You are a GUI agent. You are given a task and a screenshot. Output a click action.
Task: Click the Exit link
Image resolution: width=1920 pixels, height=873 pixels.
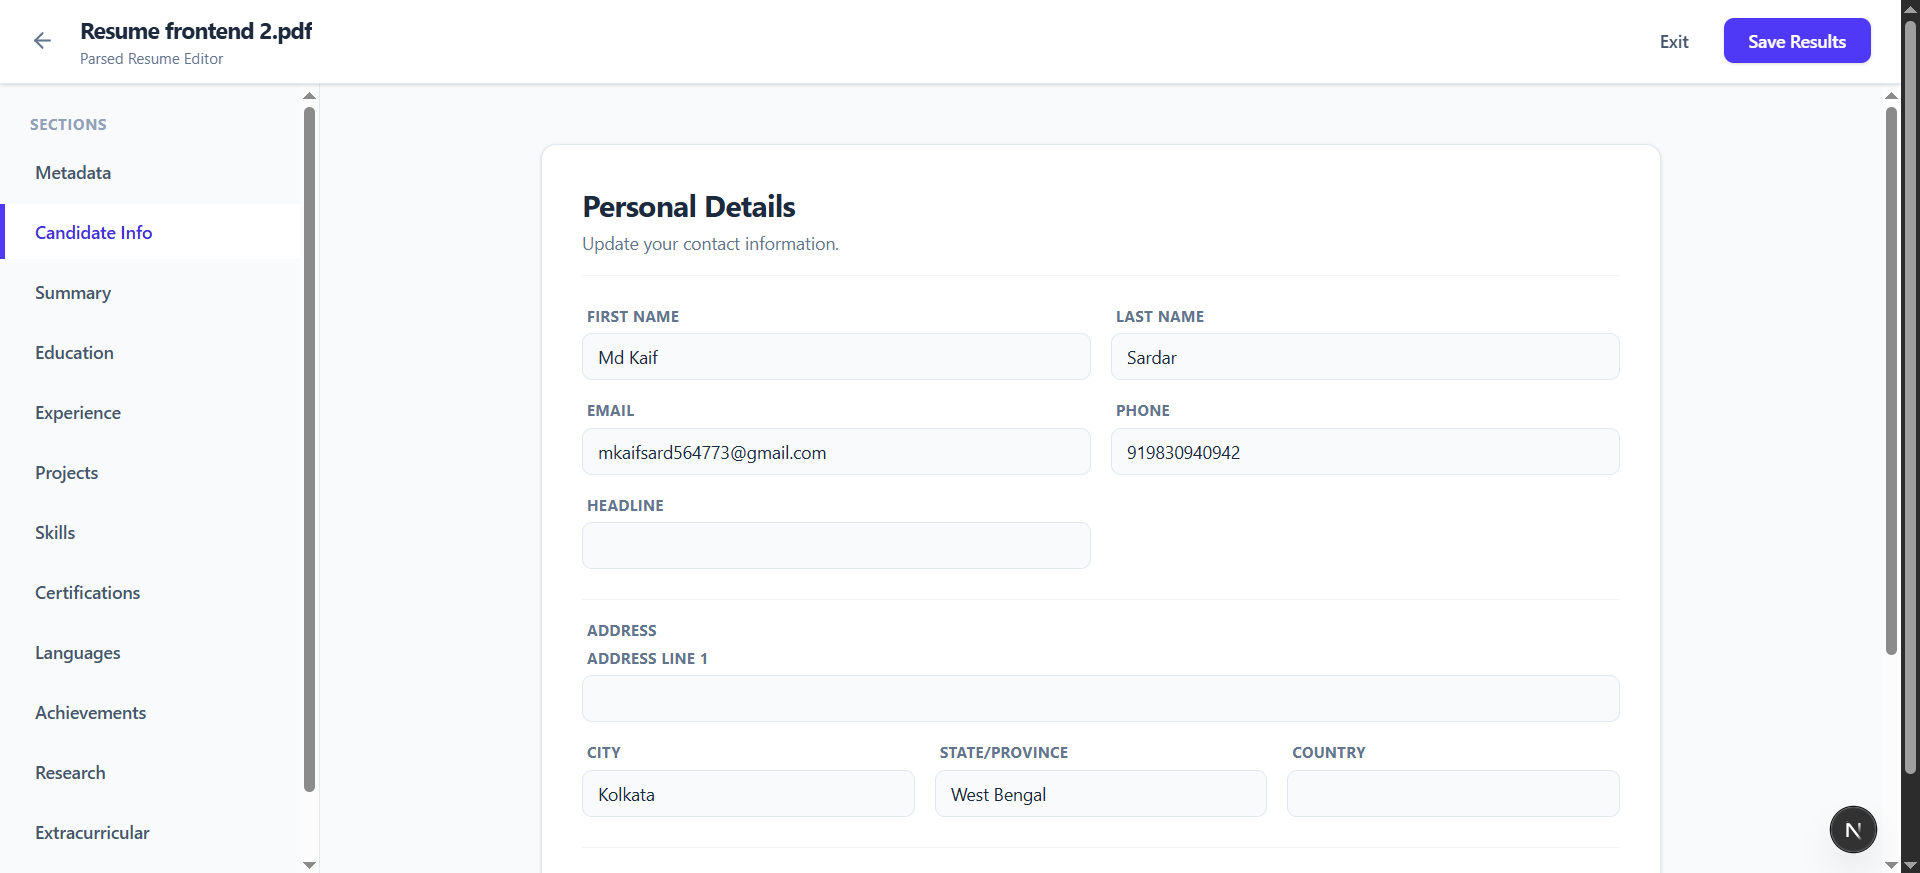pos(1674,41)
